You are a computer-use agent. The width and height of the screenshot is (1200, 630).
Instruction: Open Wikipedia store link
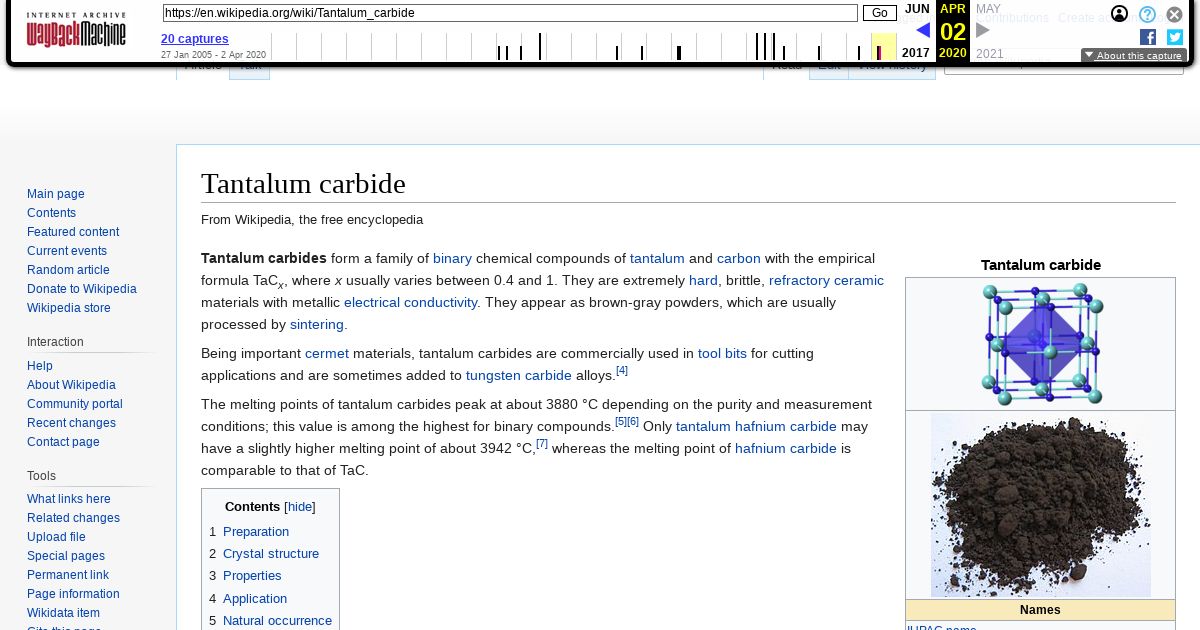point(69,308)
